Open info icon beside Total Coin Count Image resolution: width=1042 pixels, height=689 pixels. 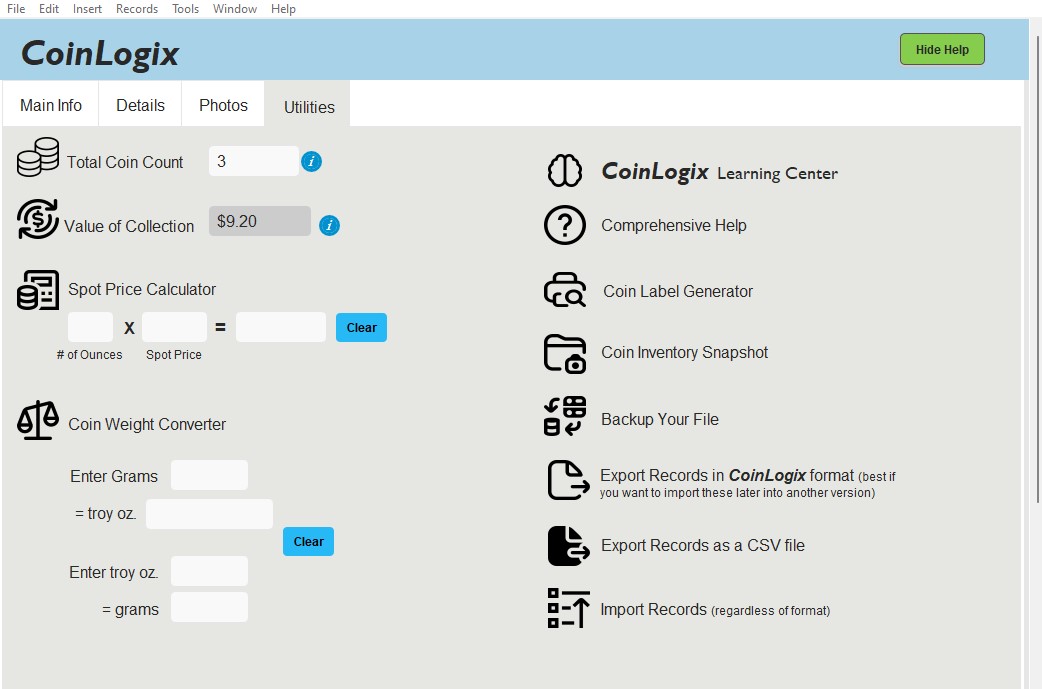(311, 161)
